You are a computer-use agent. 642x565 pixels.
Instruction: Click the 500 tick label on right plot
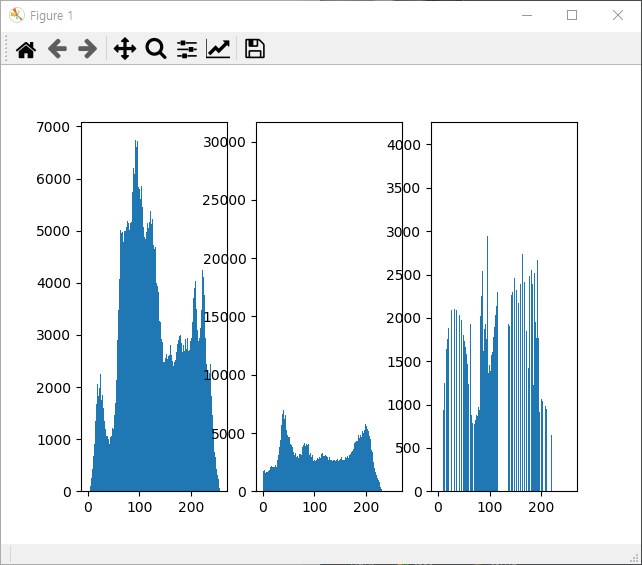click(x=408, y=448)
